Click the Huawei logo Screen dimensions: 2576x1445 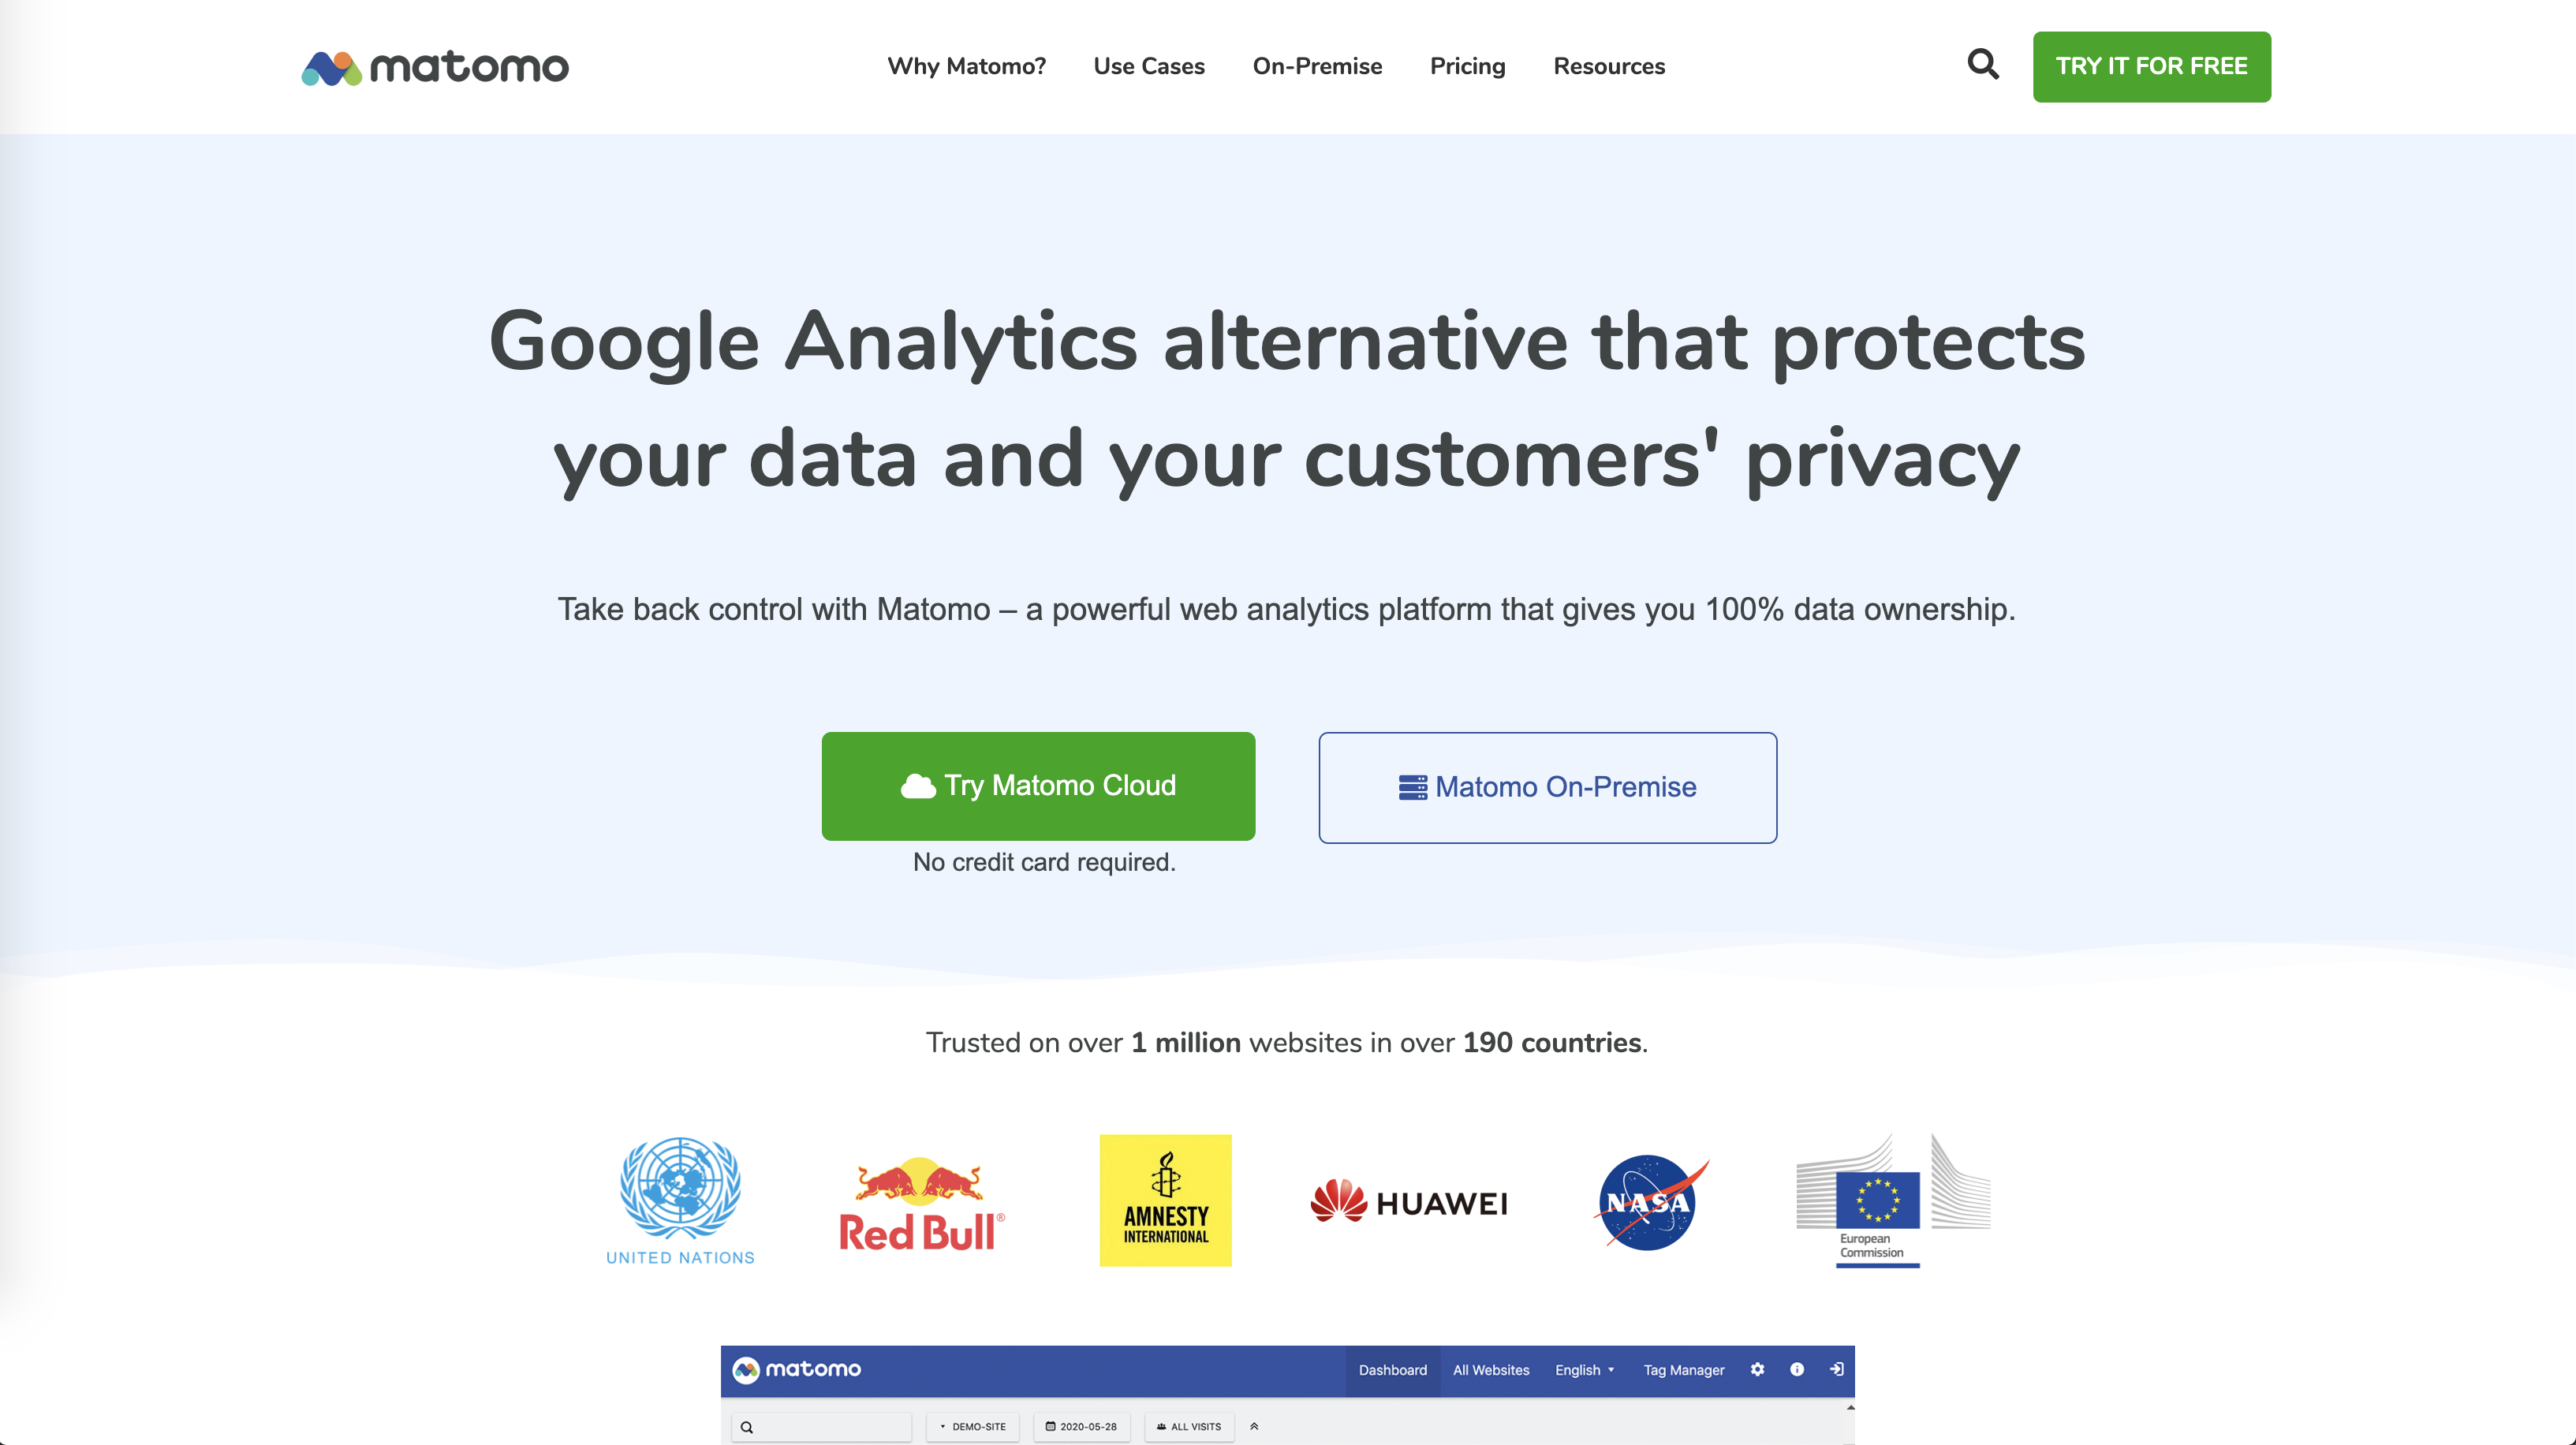(1409, 1202)
